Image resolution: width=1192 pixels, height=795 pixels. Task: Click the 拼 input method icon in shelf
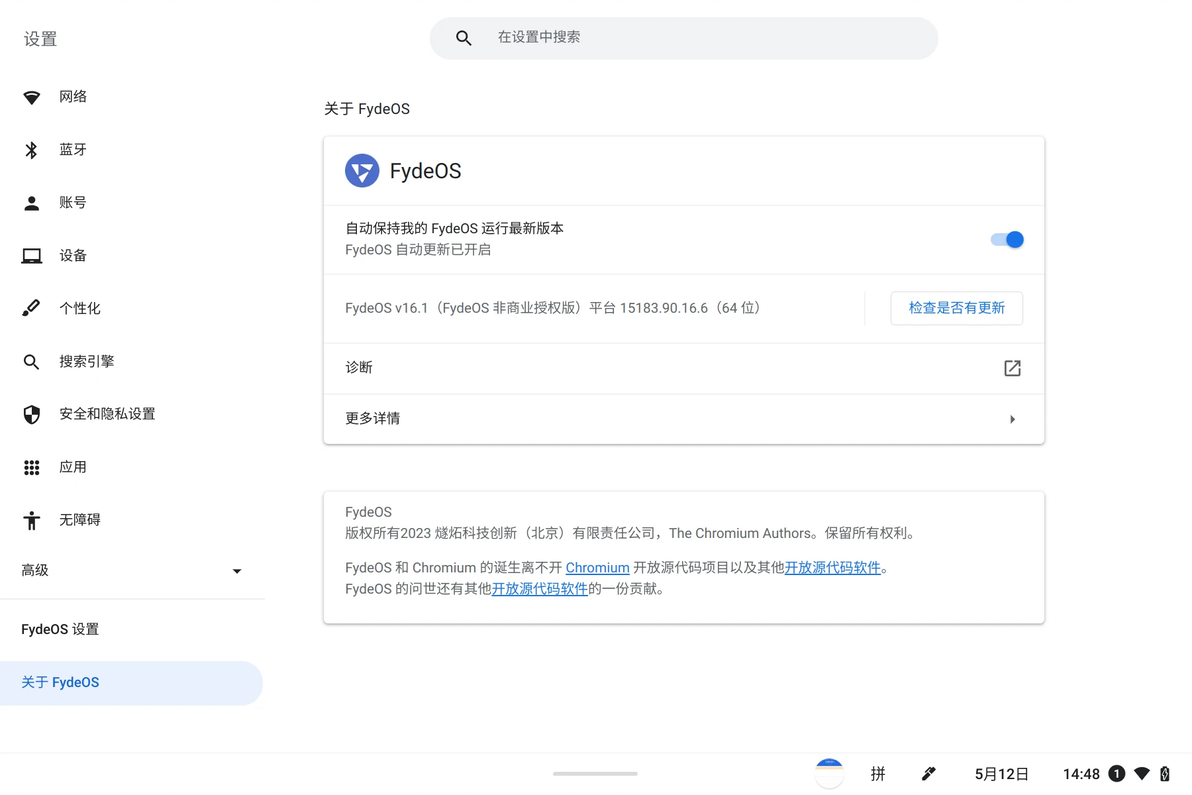pyautogui.click(x=878, y=774)
